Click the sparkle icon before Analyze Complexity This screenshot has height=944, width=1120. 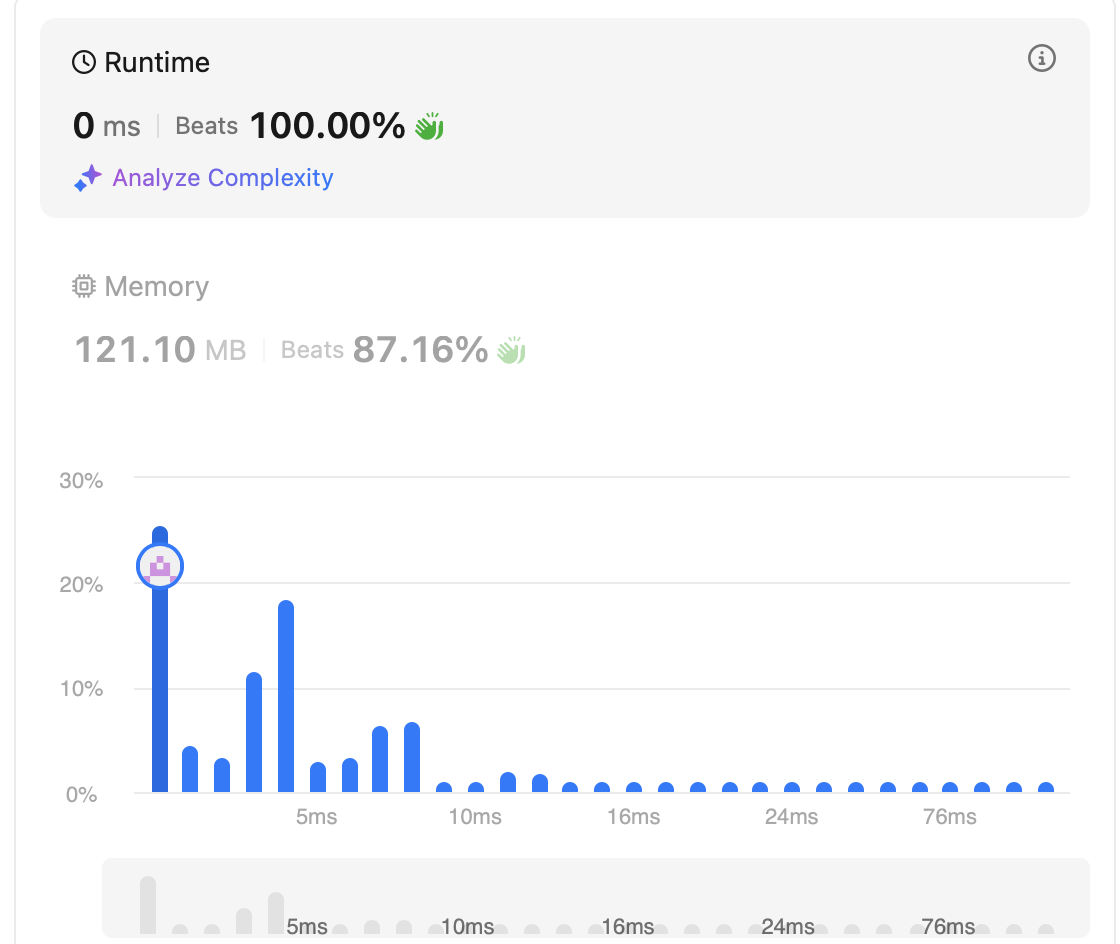click(x=88, y=178)
